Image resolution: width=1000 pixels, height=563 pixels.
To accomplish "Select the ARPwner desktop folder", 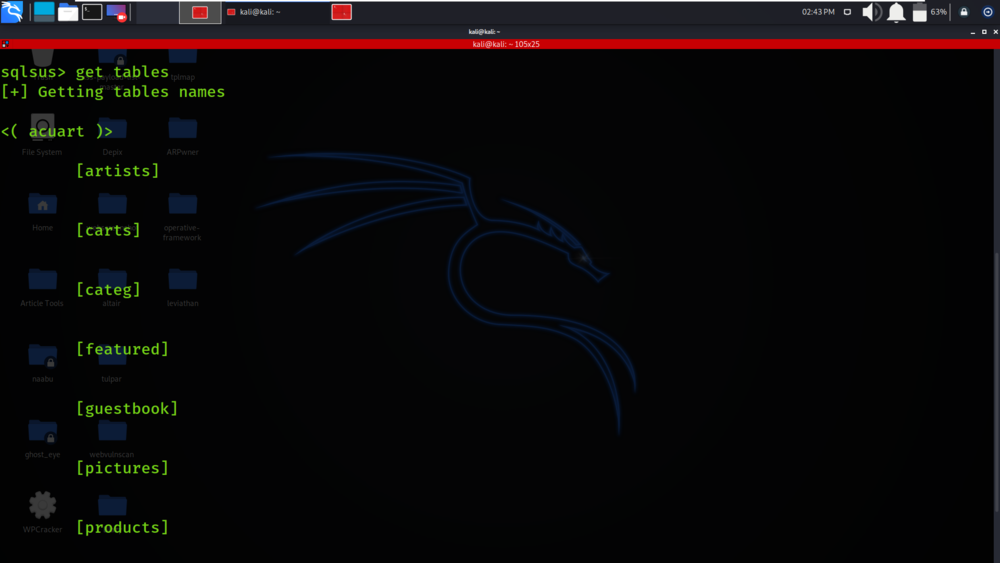I will point(182,136).
